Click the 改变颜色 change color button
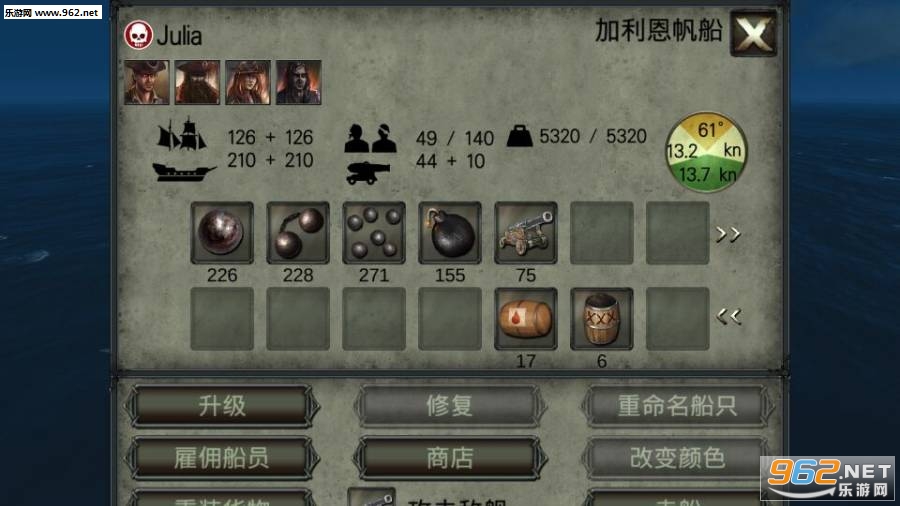Screen dimensions: 900x506 pyautogui.click(x=677, y=458)
